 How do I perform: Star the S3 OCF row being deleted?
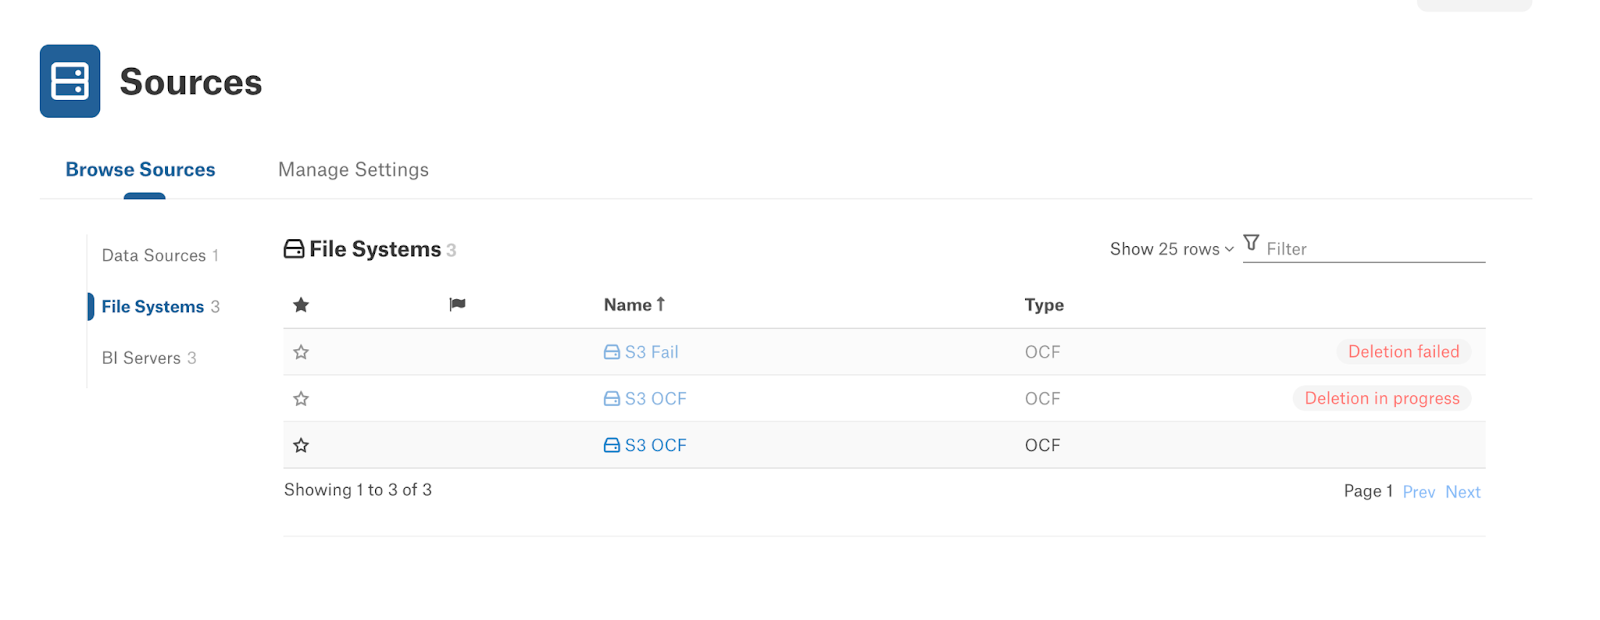pyautogui.click(x=301, y=399)
